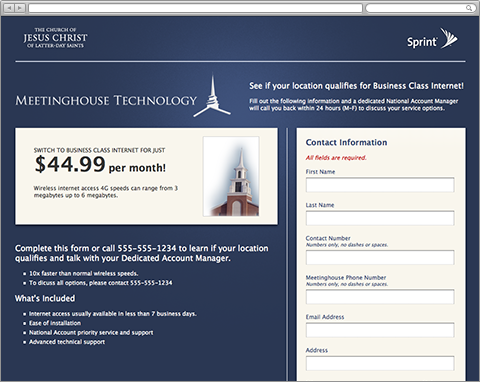Viewport: 480px width, 382px height.
Task: Focus the Contact Number field
Action: point(380,258)
